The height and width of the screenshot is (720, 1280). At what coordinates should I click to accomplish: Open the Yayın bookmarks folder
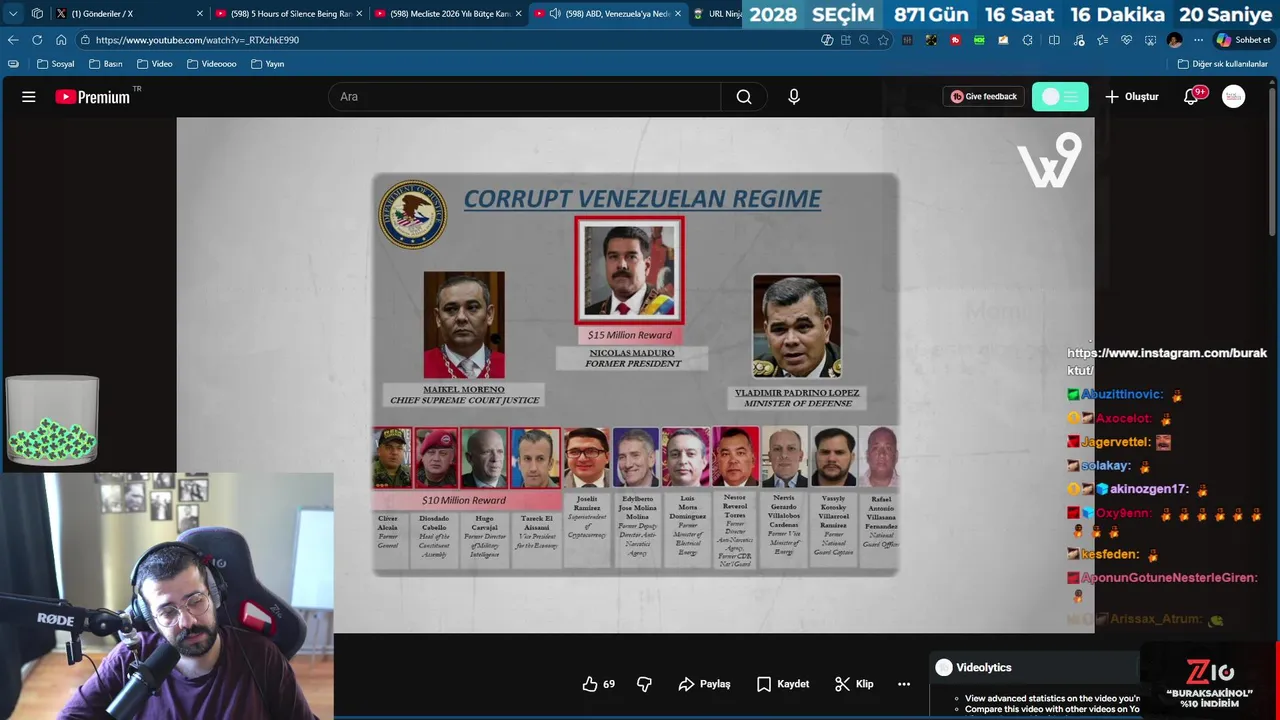click(267, 64)
